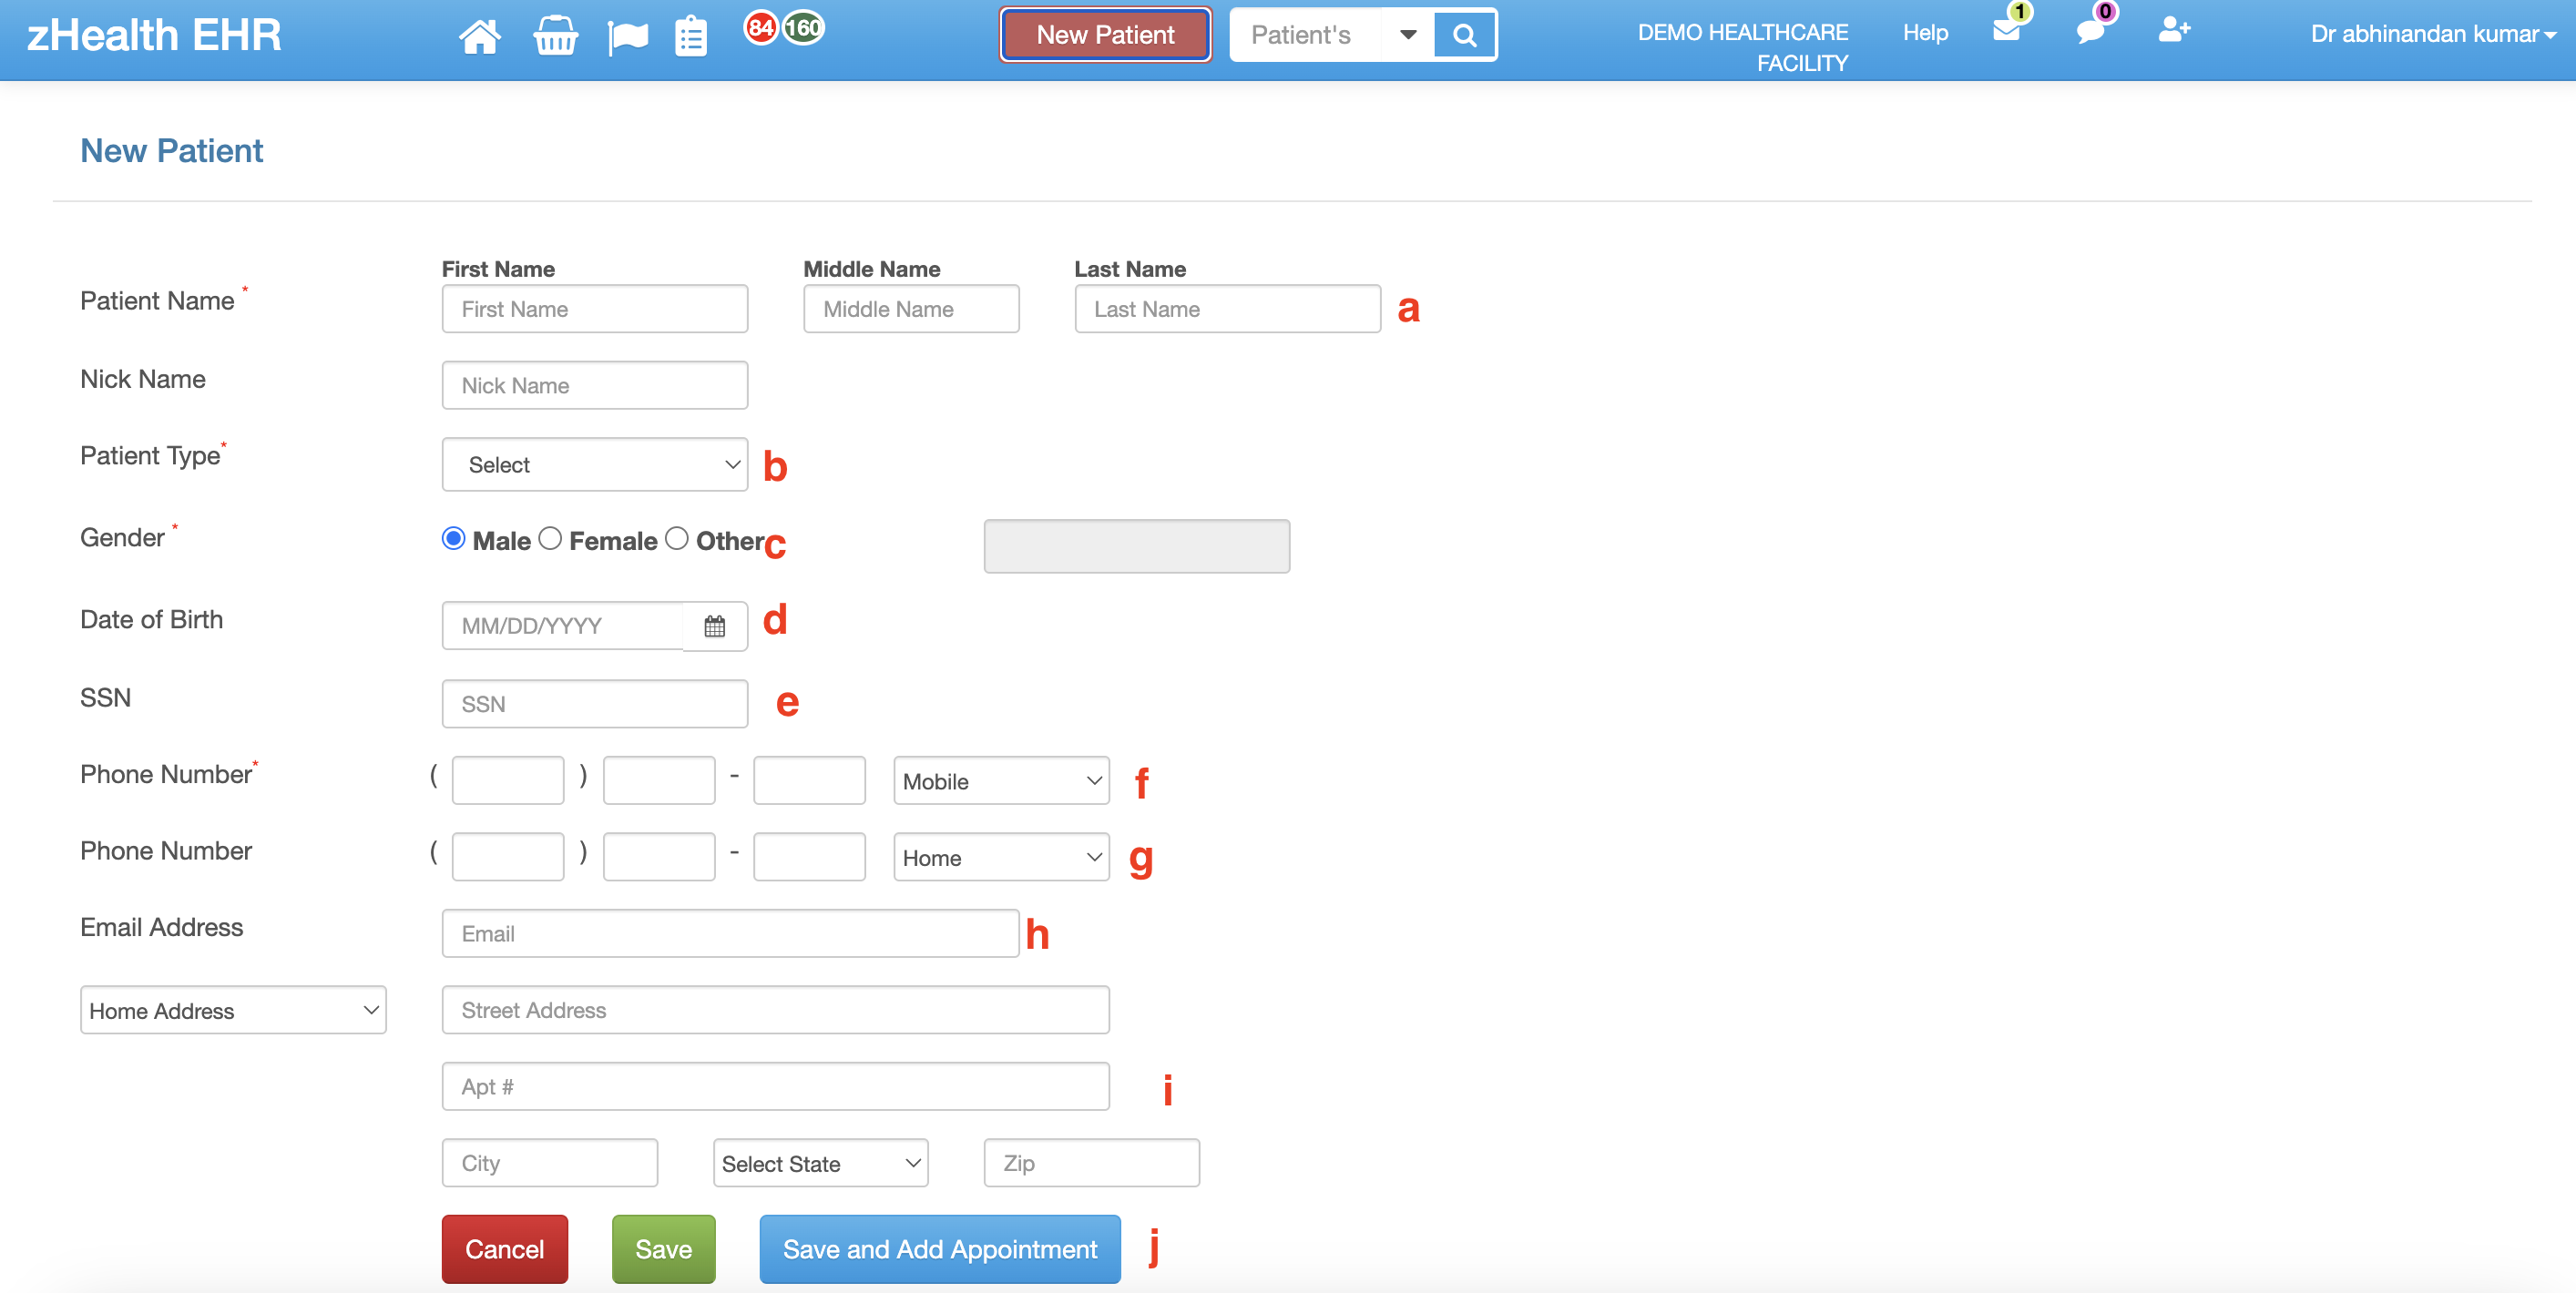Open the Home Address dropdown
2576x1293 pixels.
pos(230,1009)
